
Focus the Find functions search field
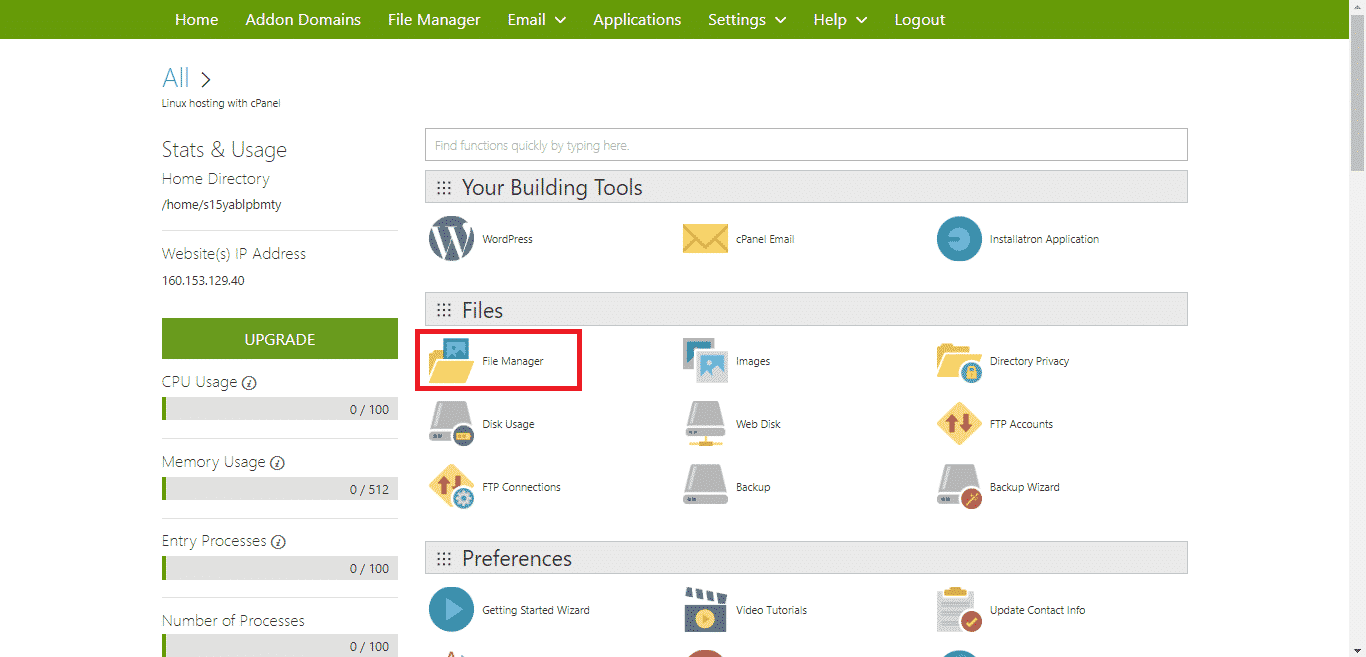(806, 145)
